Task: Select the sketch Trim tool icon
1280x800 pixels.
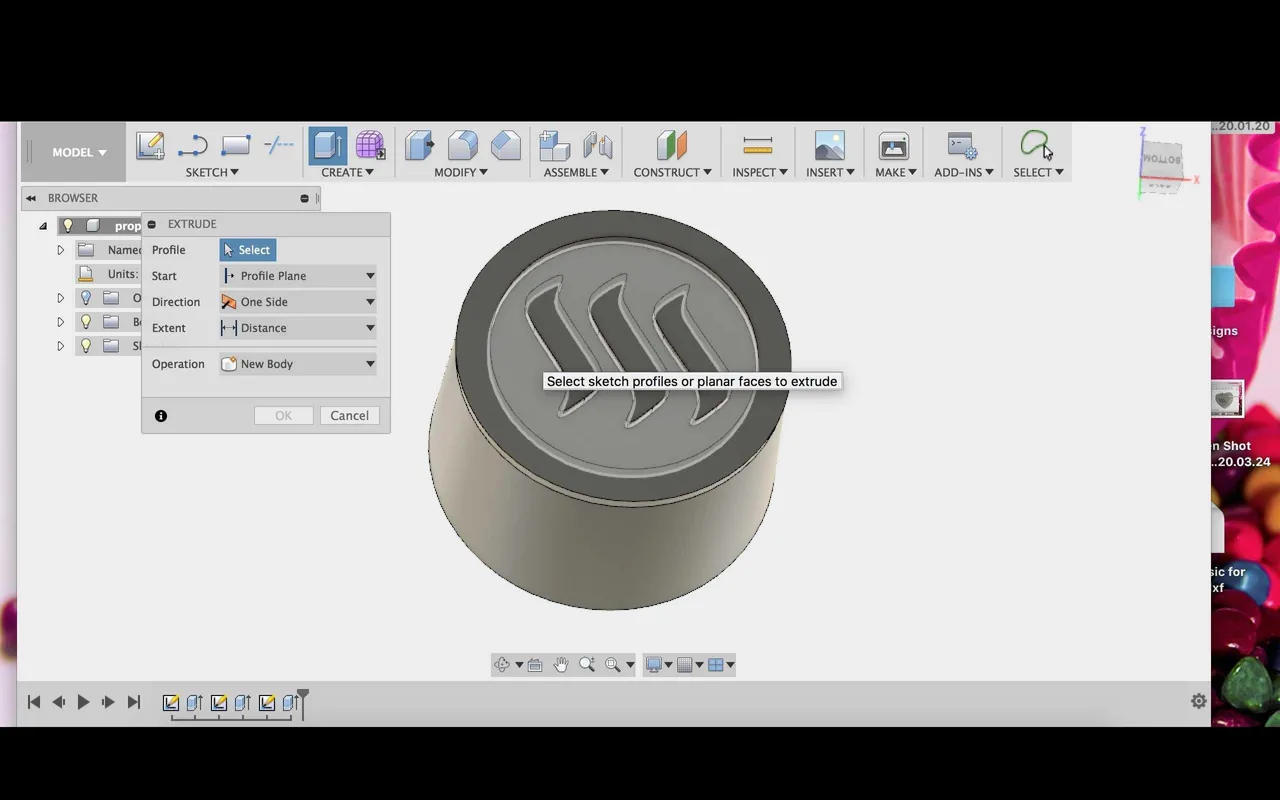Action: point(278,146)
